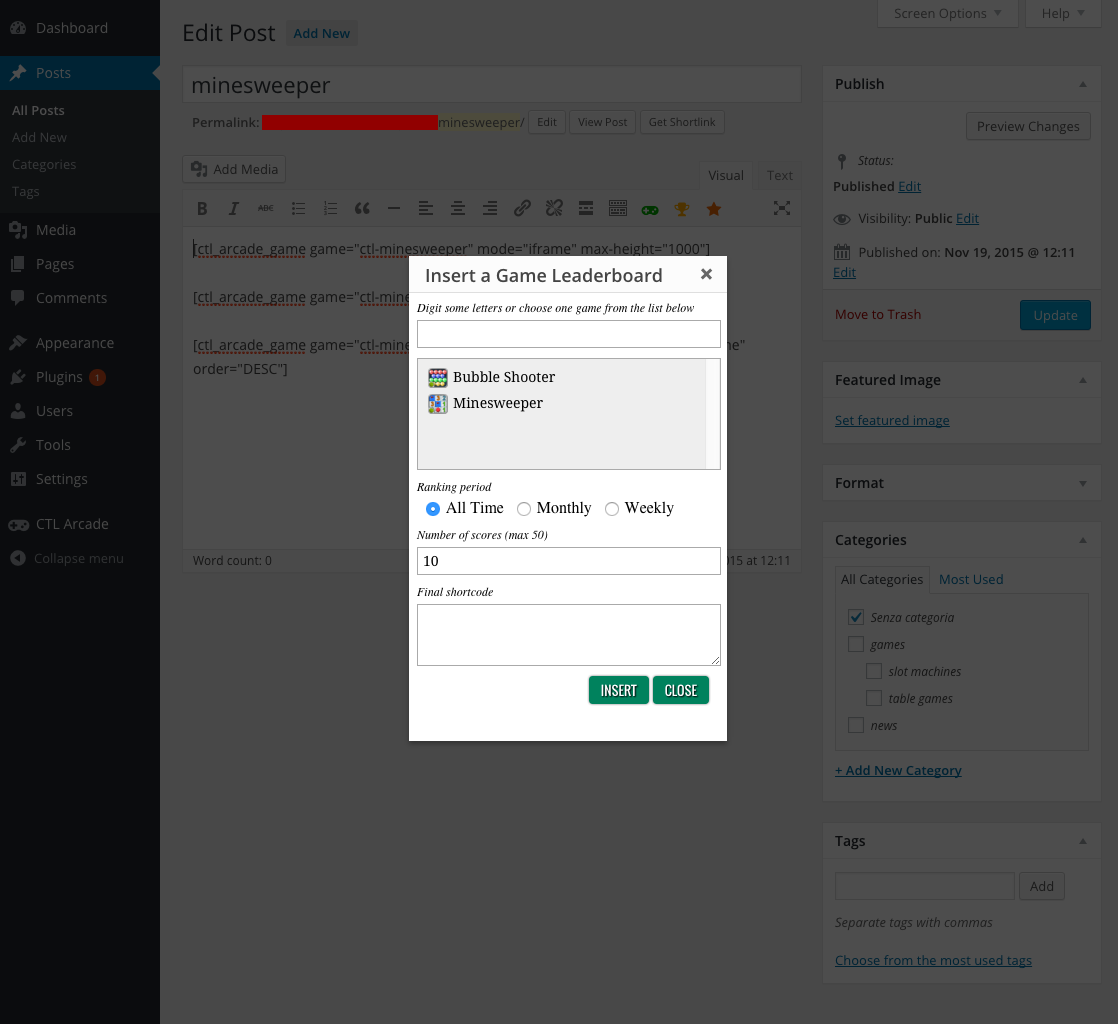
Task: Check the games category checkbox
Action: tap(855, 644)
